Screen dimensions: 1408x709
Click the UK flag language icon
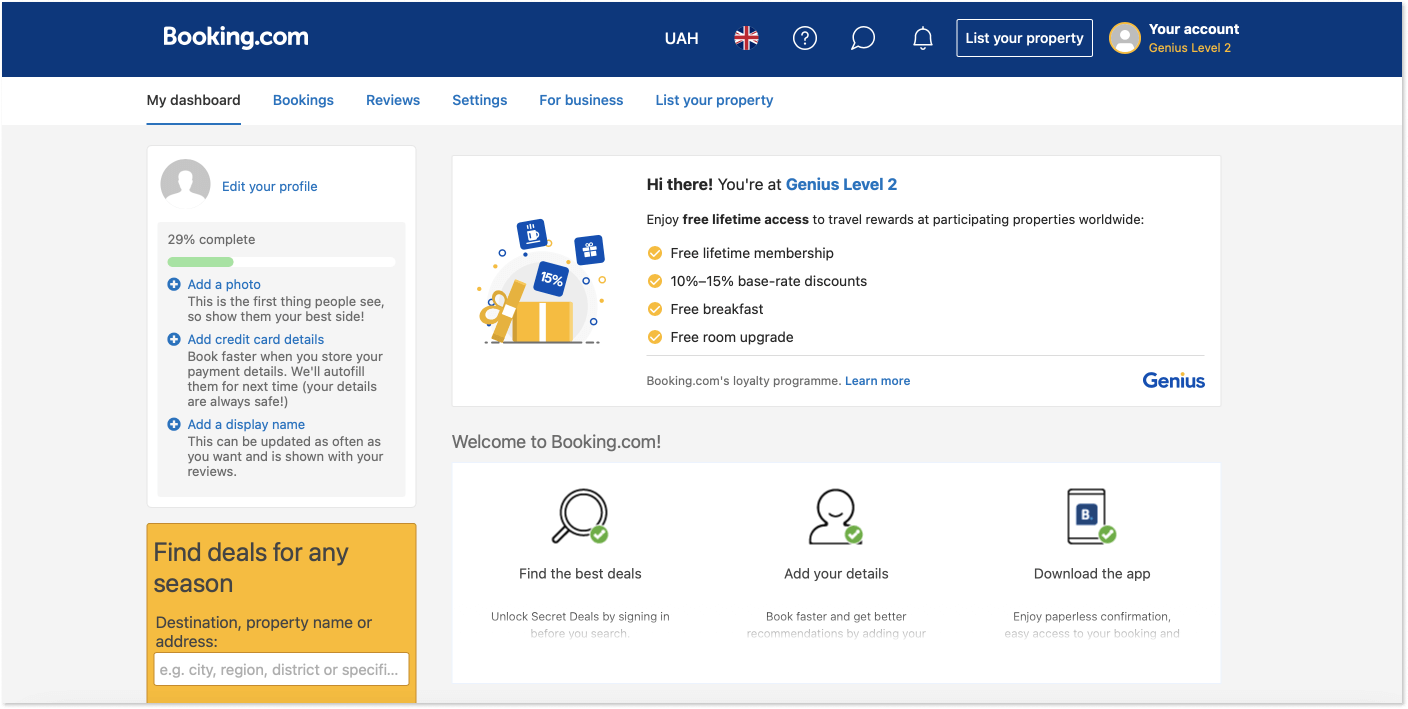(746, 38)
